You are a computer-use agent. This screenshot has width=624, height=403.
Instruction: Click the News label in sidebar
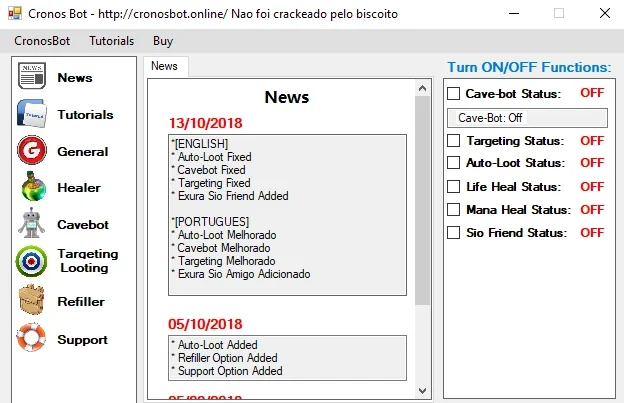tap(75, 78)
